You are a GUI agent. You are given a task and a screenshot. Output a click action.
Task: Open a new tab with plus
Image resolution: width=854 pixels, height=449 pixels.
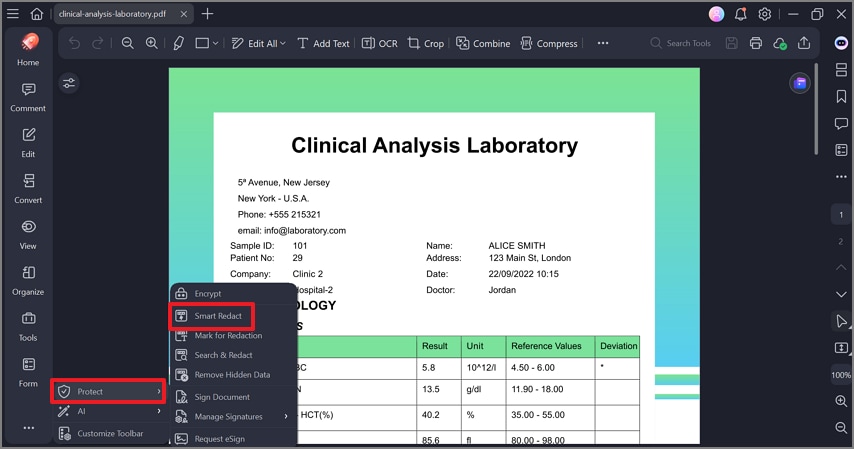tap(208, 14)
